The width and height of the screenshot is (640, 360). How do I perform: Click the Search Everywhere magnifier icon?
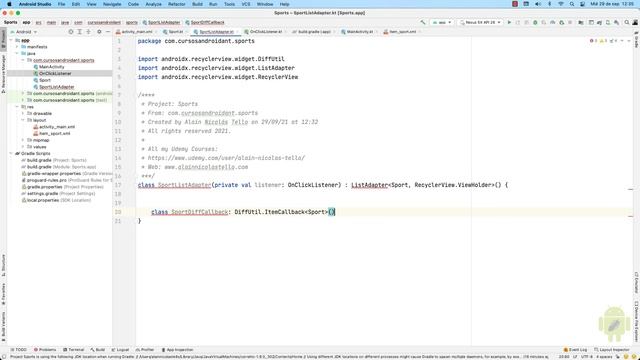pos(627,22)
